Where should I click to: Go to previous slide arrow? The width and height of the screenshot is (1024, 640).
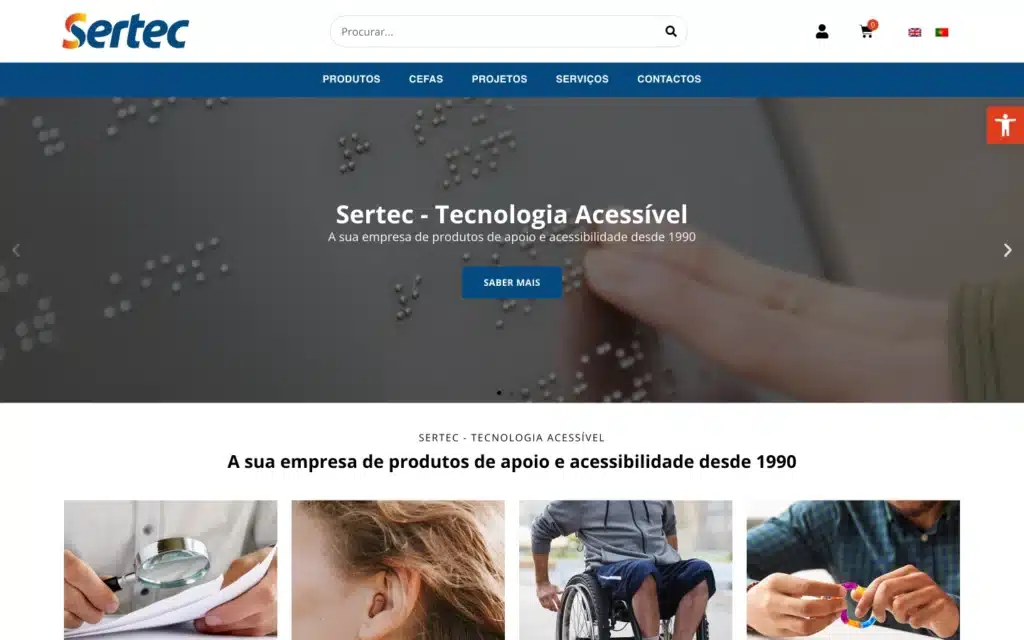click(16, 250)
